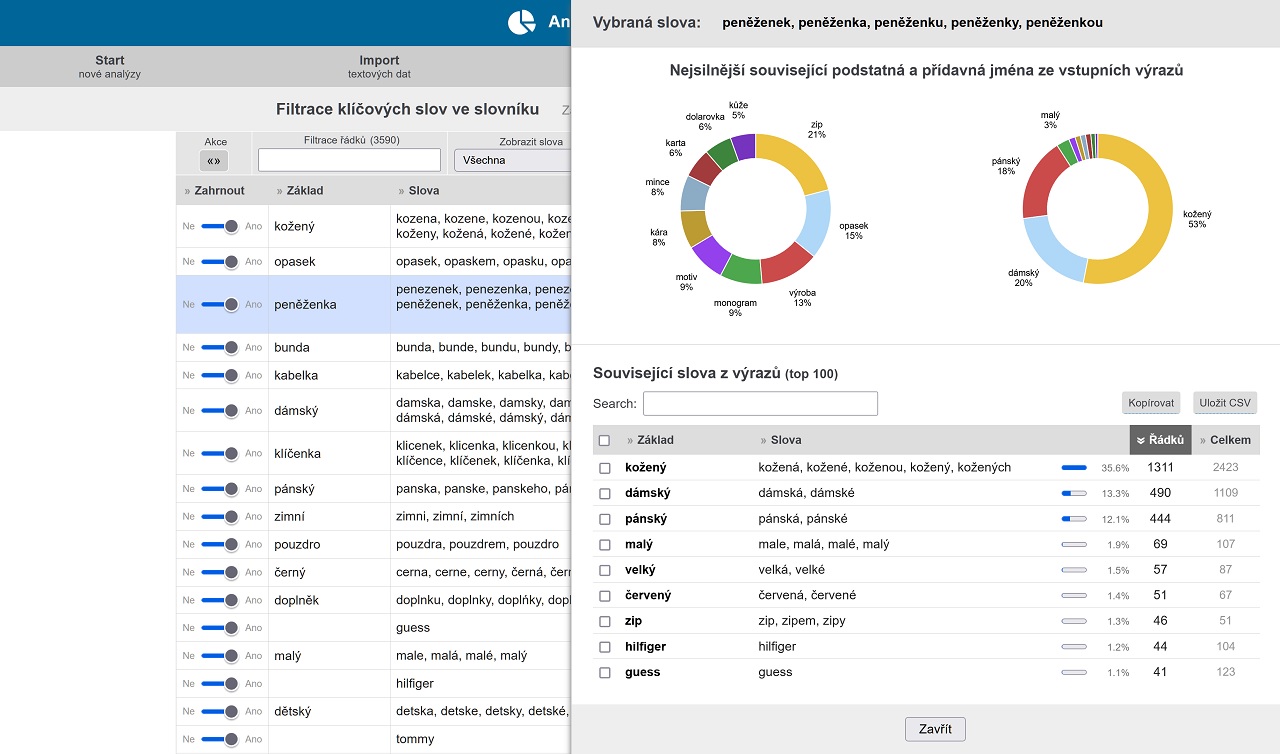This screenshot has width=1280, height=754.
Task: Check the checkbox for zip related word
Action: pos(604,621)
